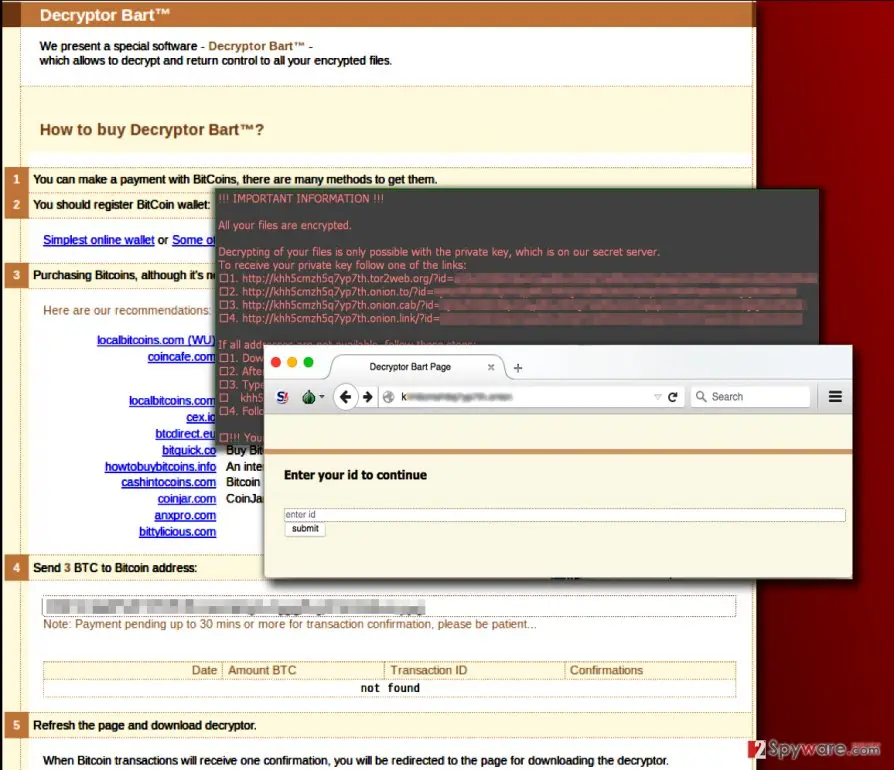Open the anxpro.com link
This screenshot has height=770, width=894.
point(185,515)
